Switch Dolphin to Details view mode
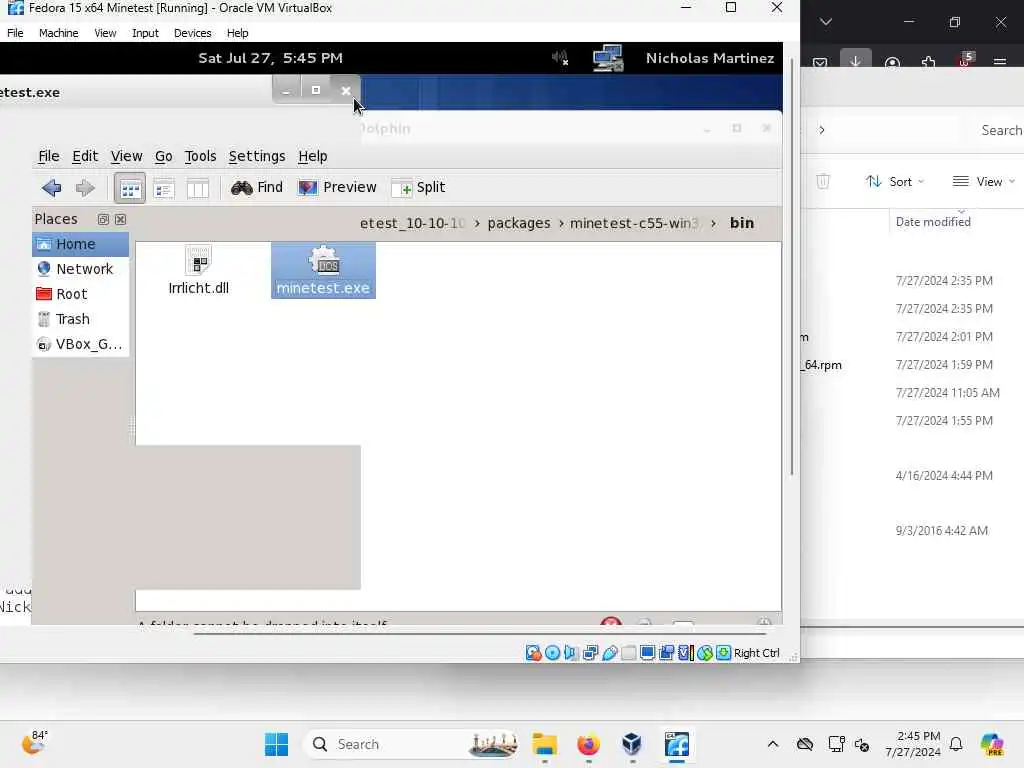Image resolution: width=1024 pixels, height=768 pixels. (x=163, y=189)
